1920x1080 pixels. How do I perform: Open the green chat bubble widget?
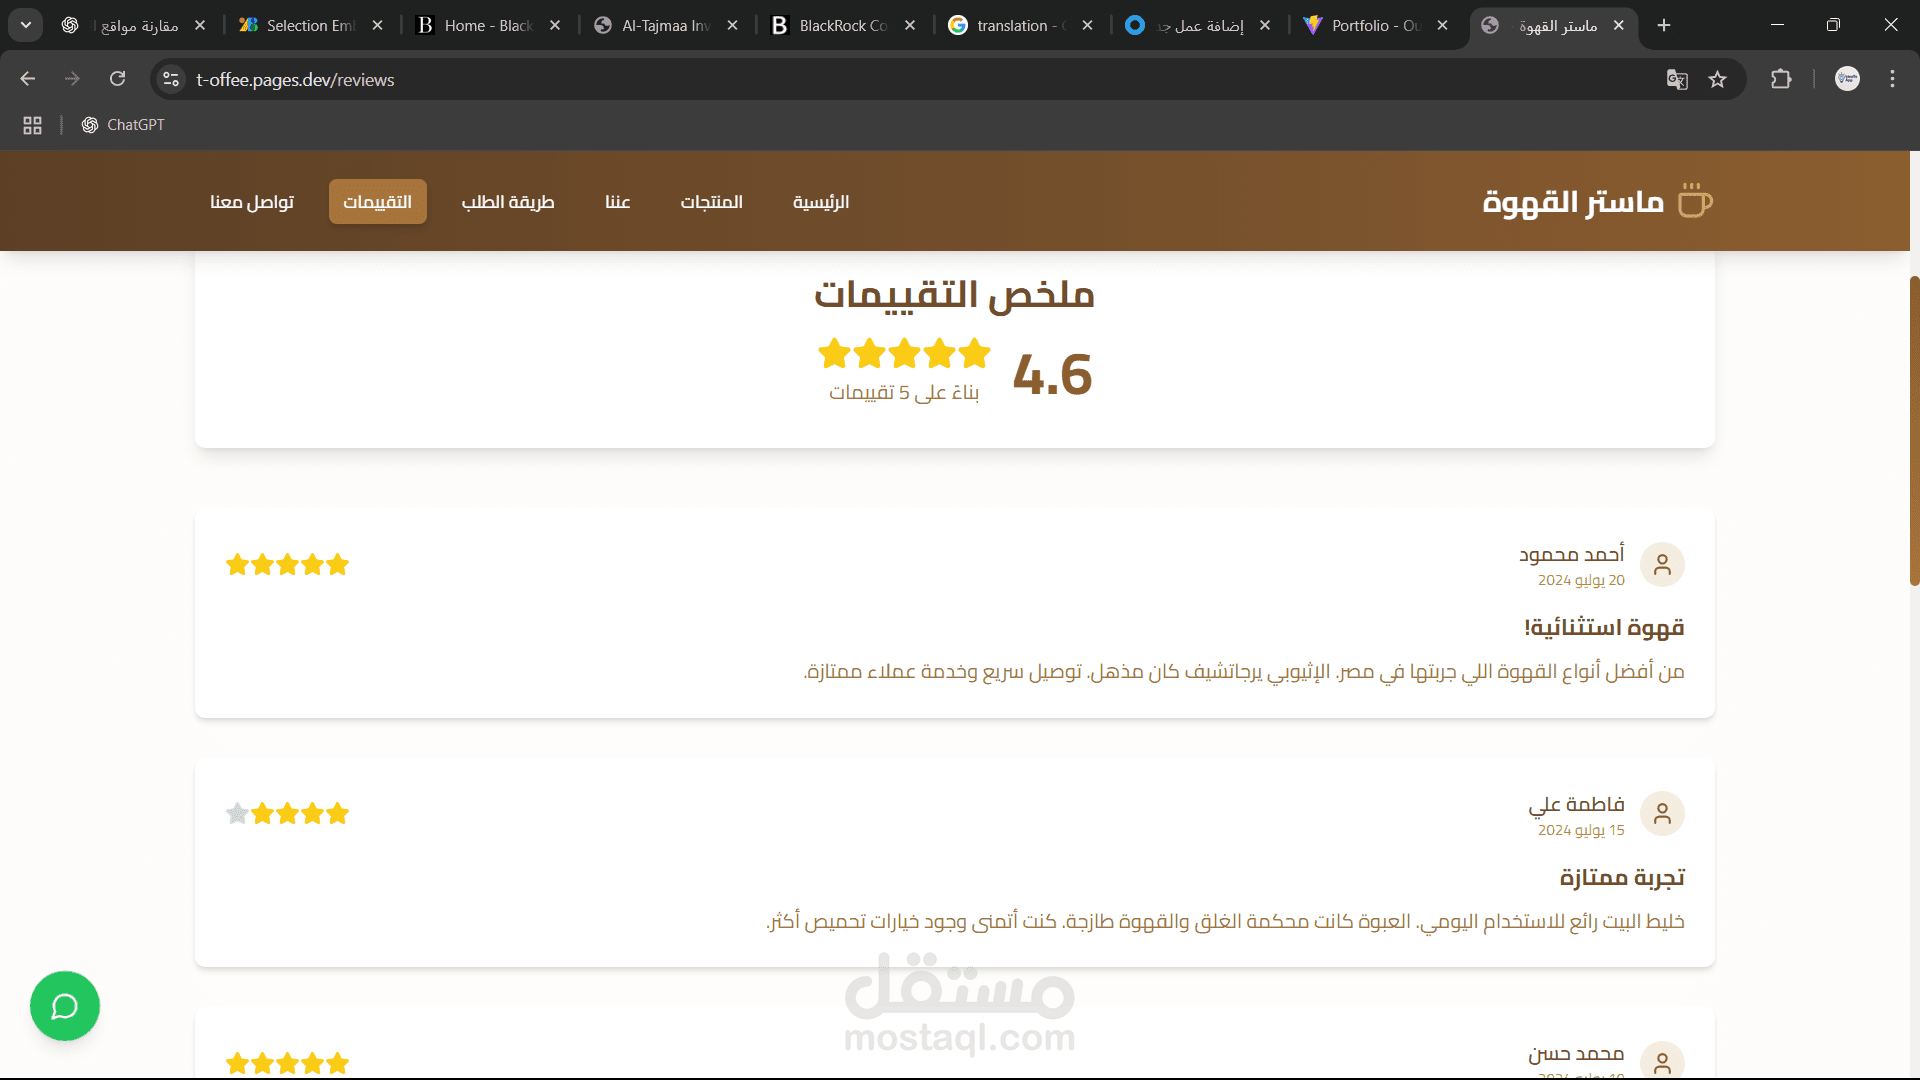point(65,1006)
